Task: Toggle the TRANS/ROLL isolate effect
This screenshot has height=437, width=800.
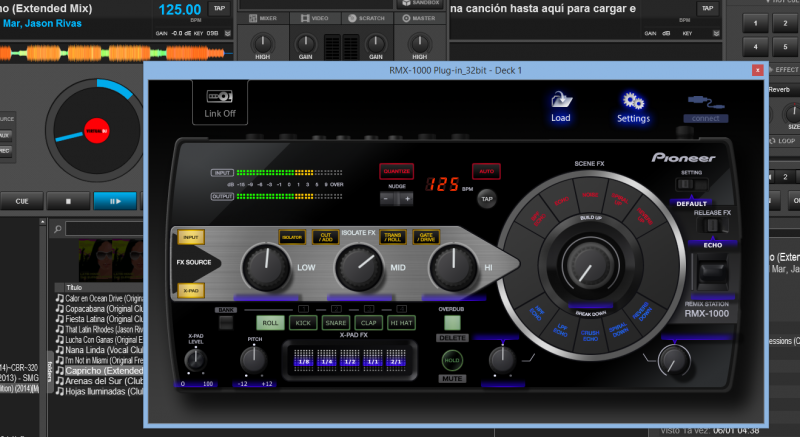Action: [392, 237]
